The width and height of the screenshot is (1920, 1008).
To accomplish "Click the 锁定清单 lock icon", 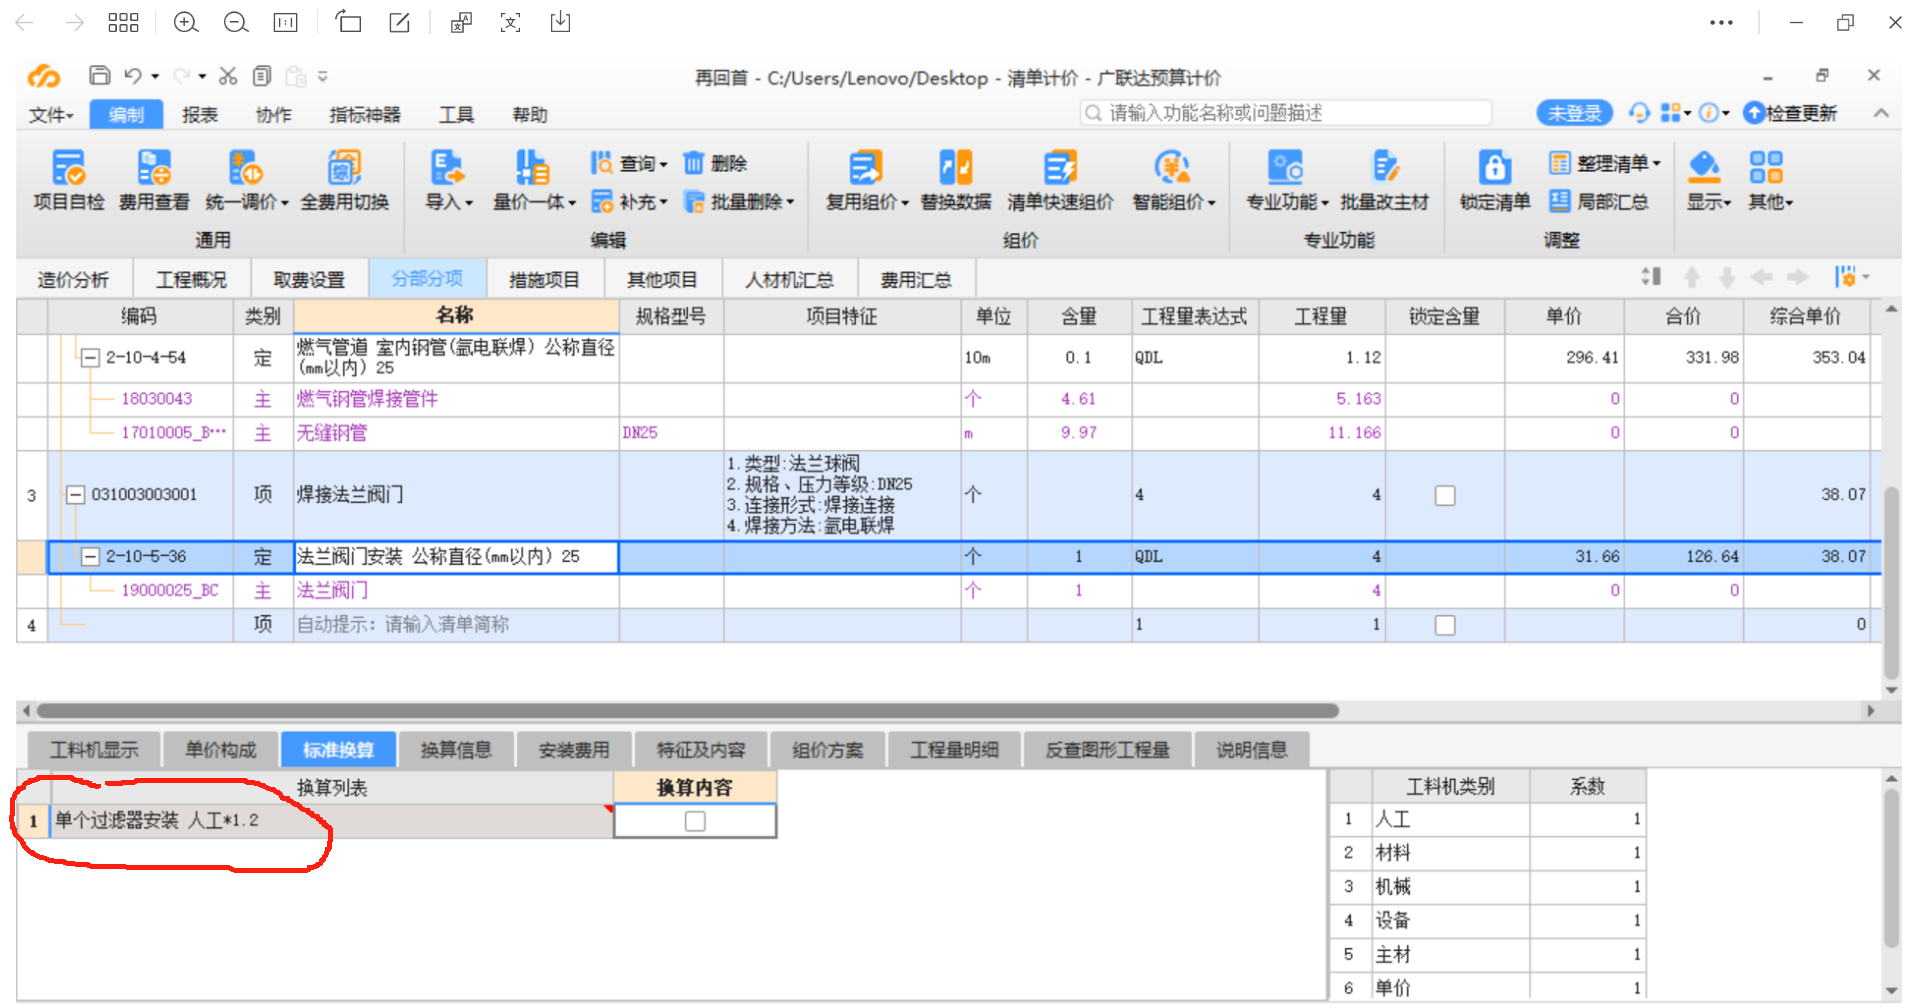I will (1494, 168).
